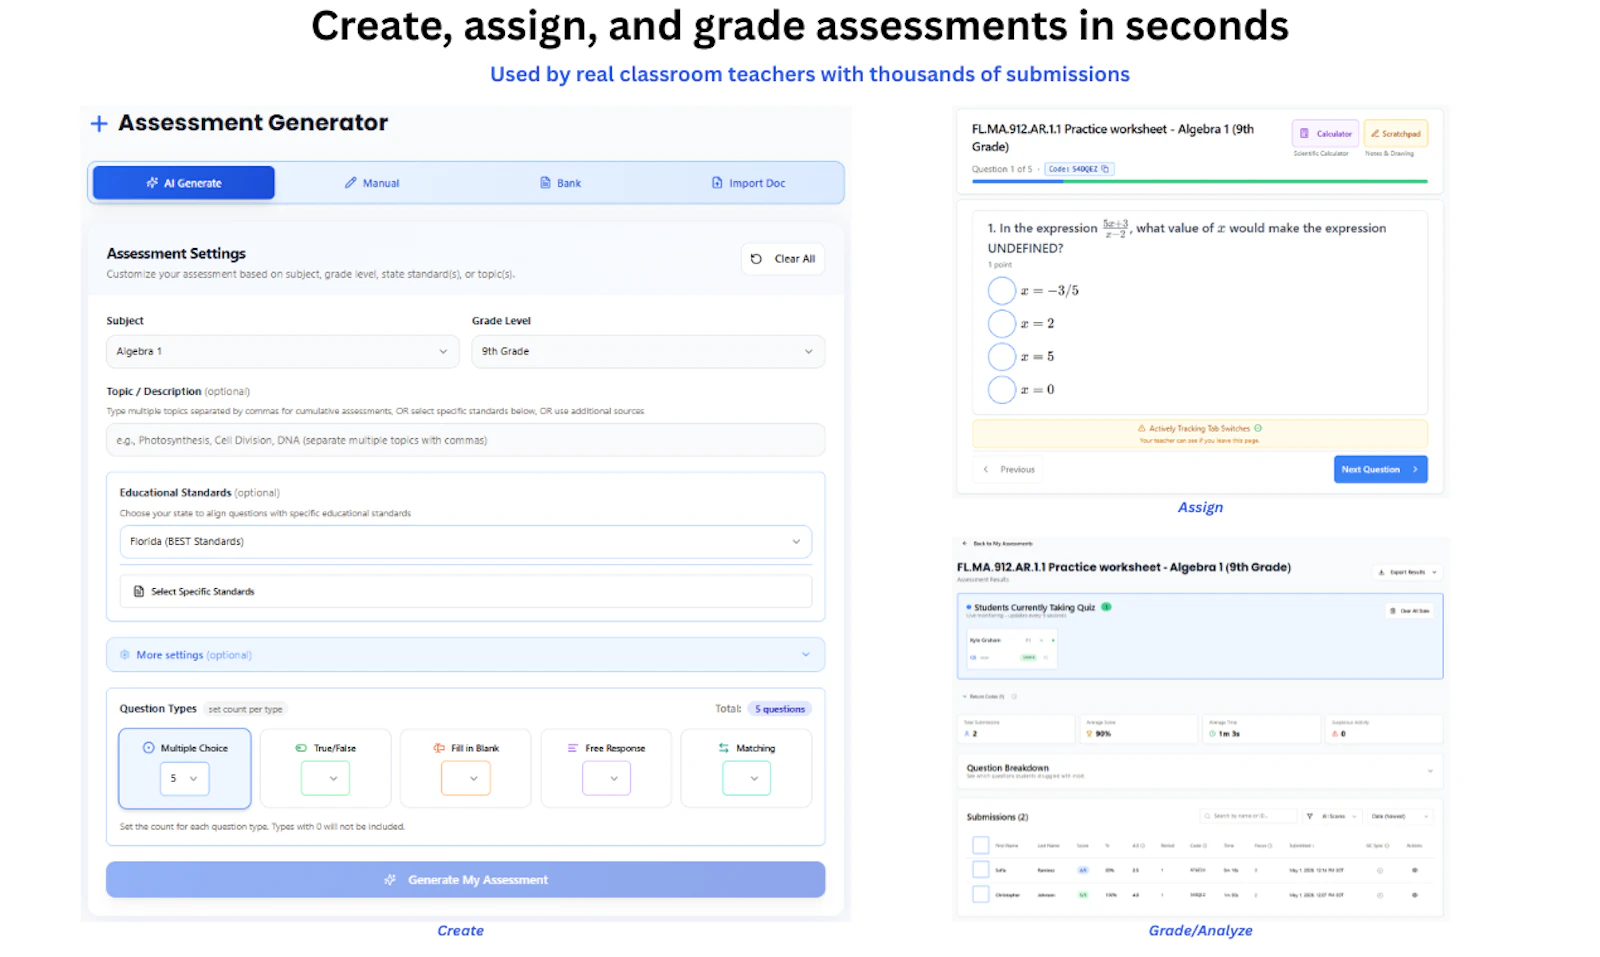Switch to the AI Generate tab

pyautogui.click(x=184, y=183)
